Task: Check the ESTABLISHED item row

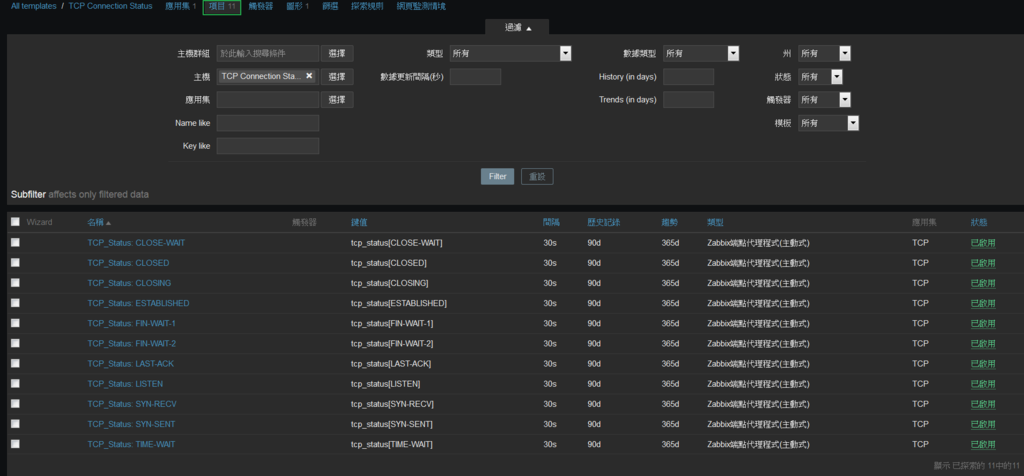Action: click(15, 303)
